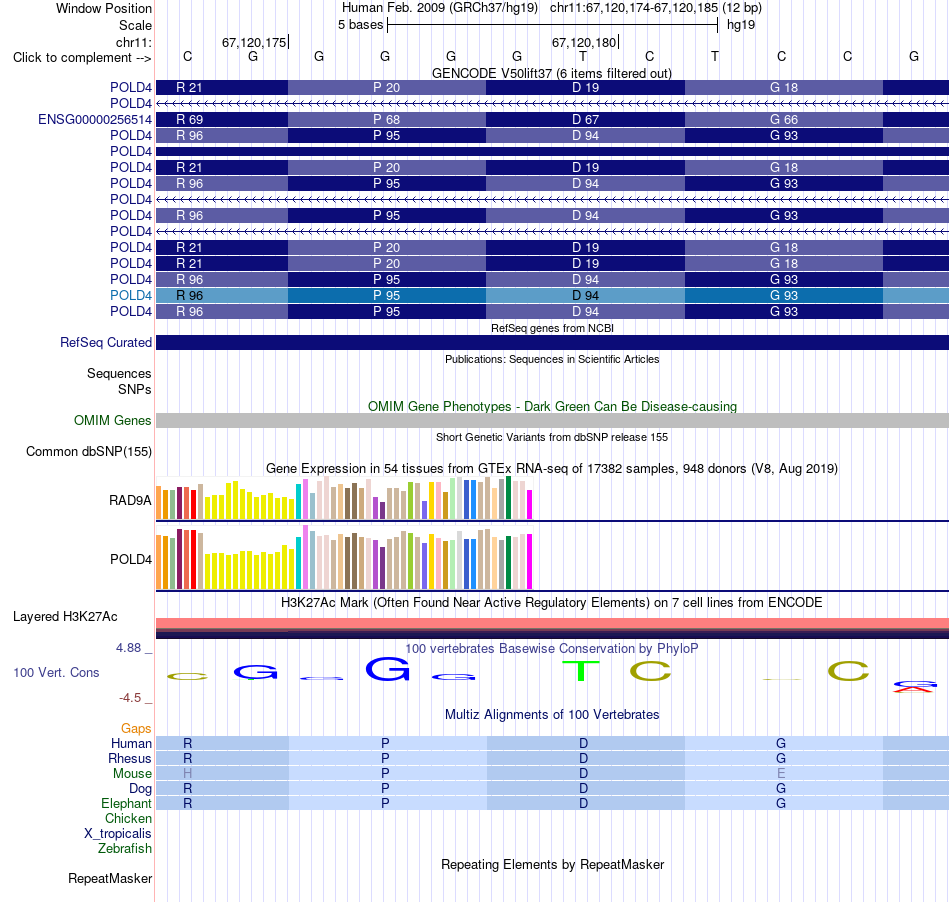This screenshot has width=950, height=902.
Task: Click the large blue G in PhyloP conservation
Action: click(x=387, y=669)
